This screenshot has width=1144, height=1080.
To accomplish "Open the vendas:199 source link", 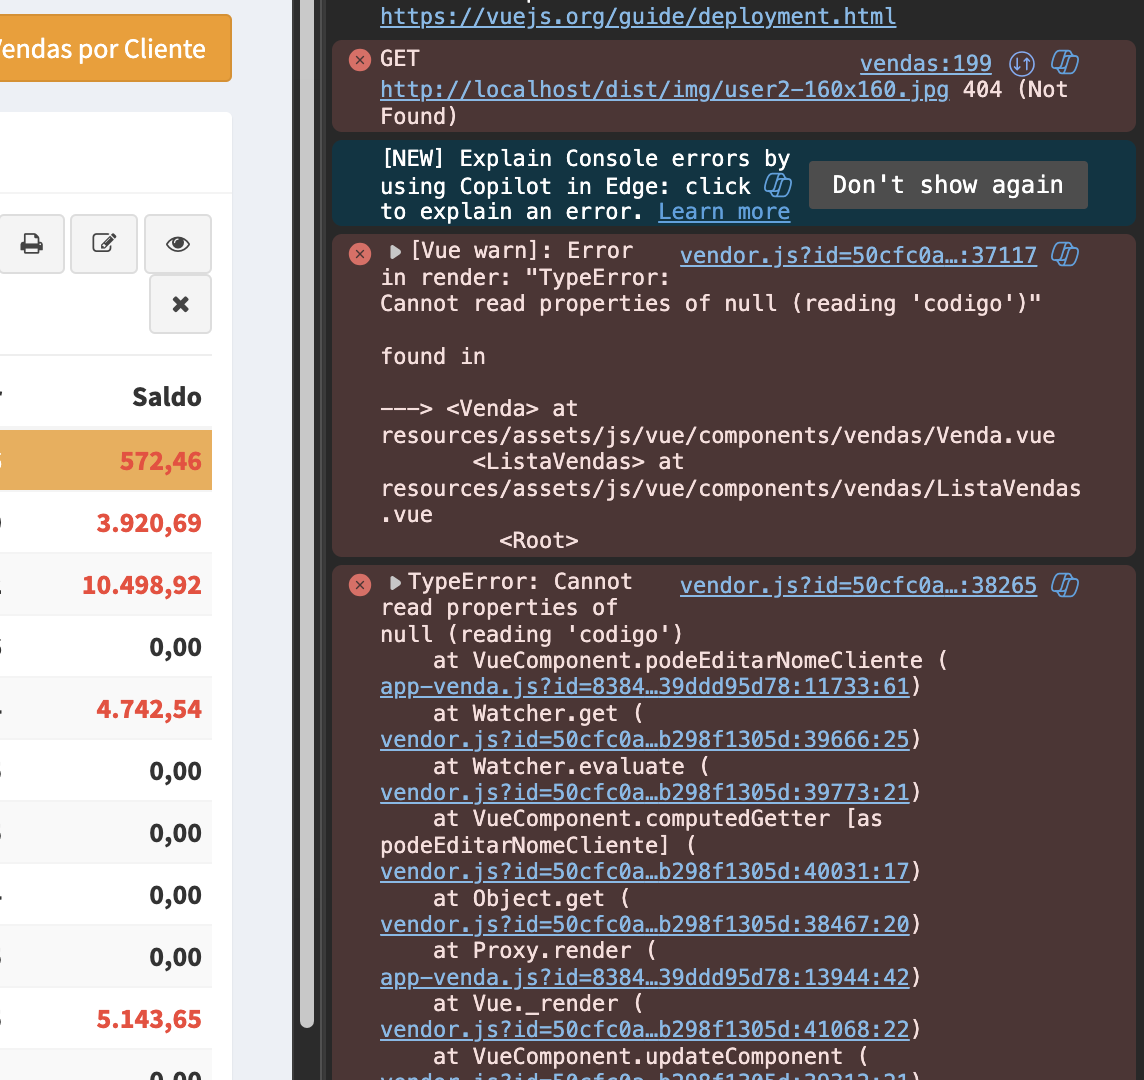I will point(925,64).
